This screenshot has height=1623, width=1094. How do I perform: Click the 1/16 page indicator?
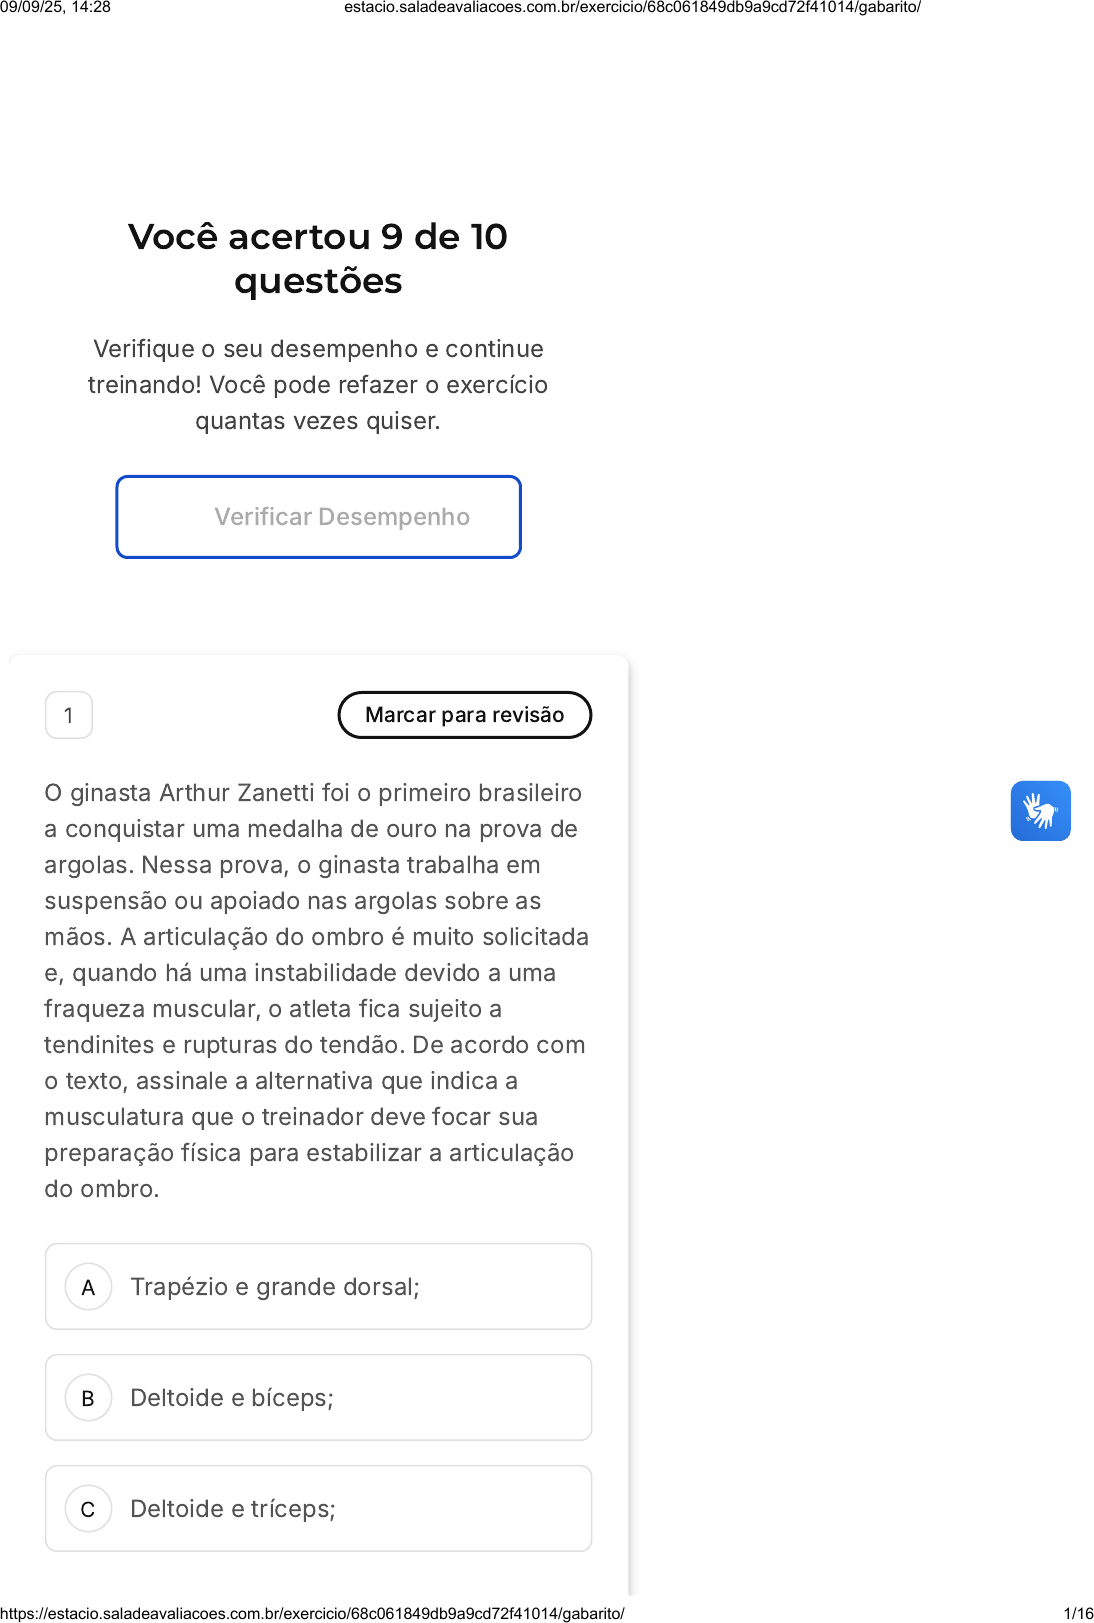point(1078,1613)
